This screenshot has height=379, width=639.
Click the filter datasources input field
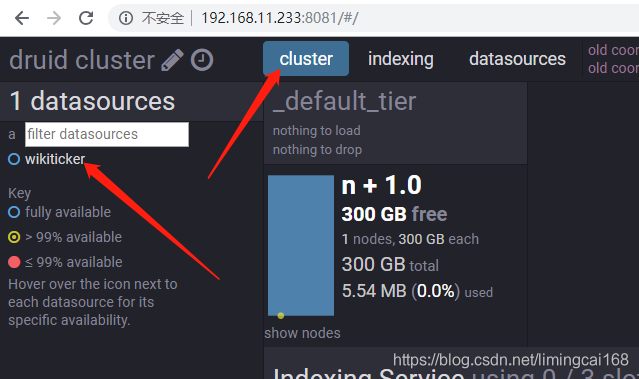pos(107,134)
